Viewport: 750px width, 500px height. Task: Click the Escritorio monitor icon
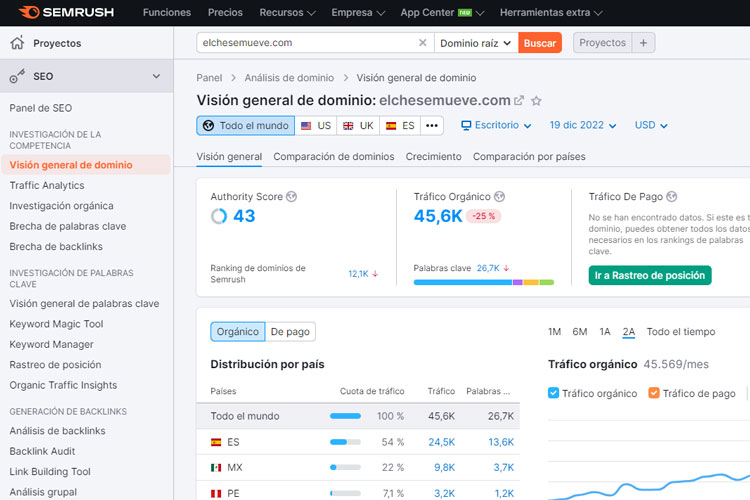(466, 125)
